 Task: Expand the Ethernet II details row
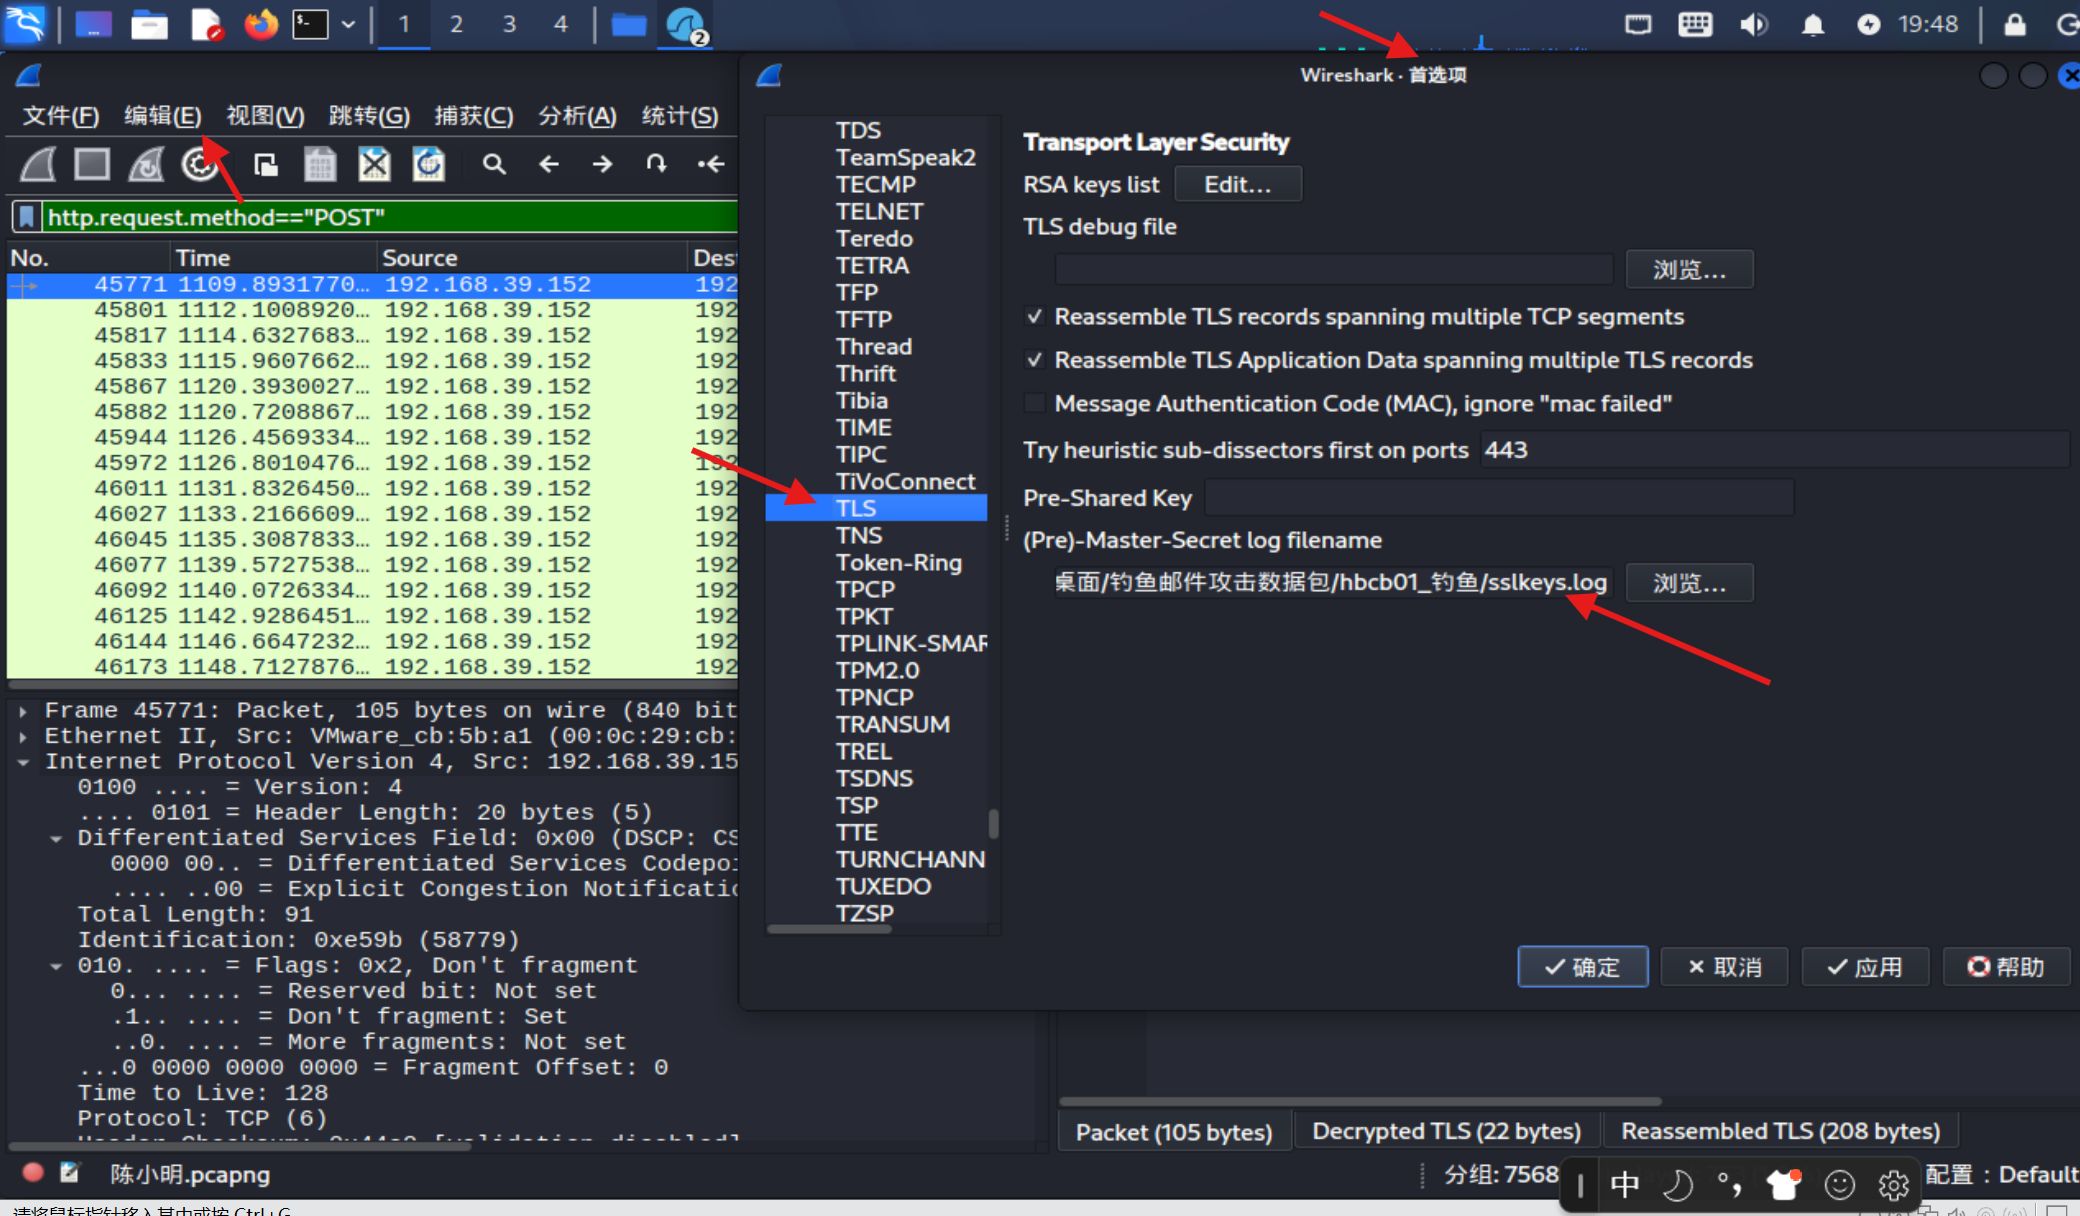[x=23, y=737]
